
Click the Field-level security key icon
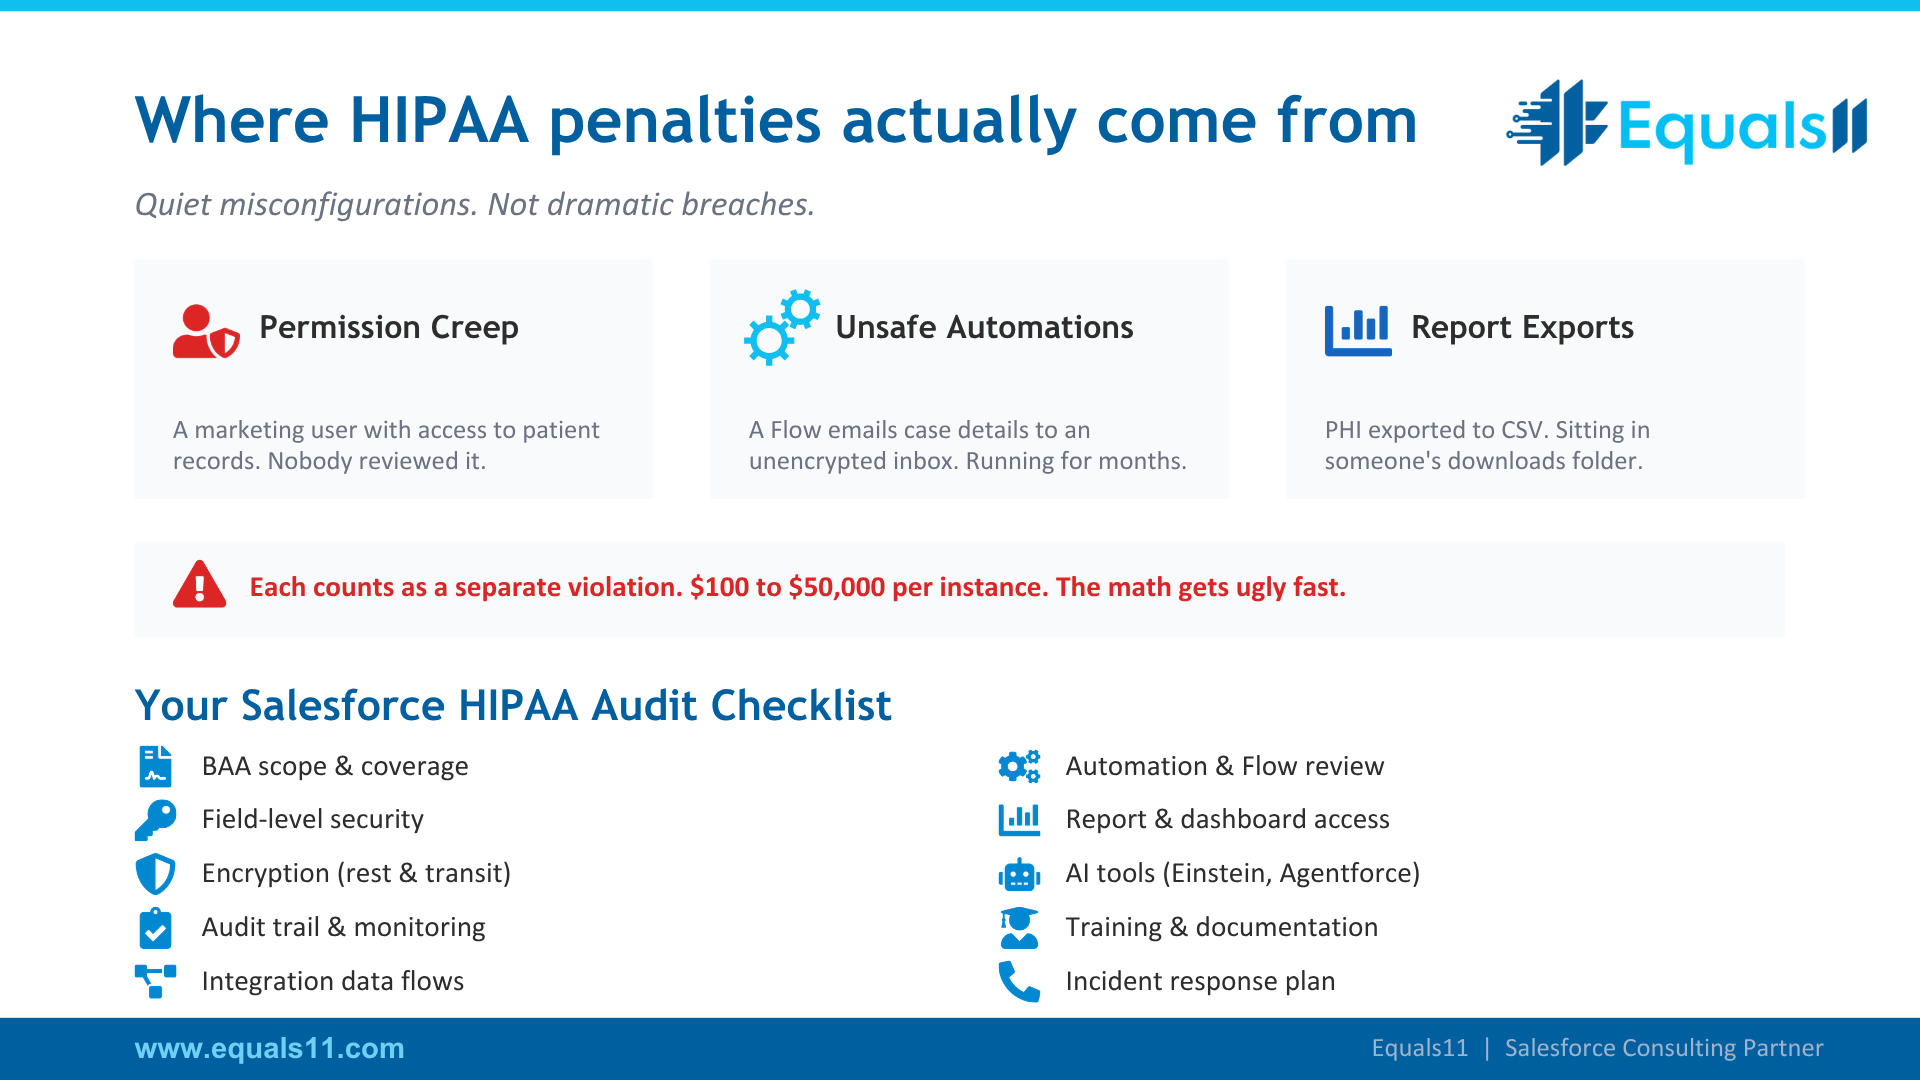[155, 820]
